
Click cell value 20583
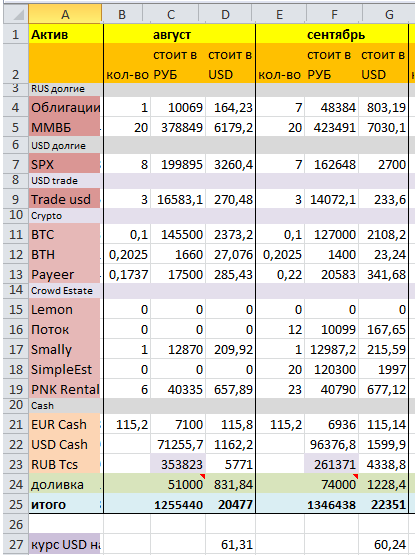[331, 274]
